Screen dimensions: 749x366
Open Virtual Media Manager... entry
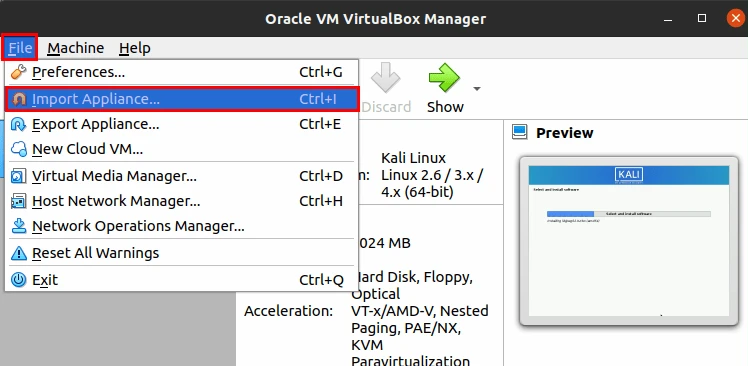(182, 176)
